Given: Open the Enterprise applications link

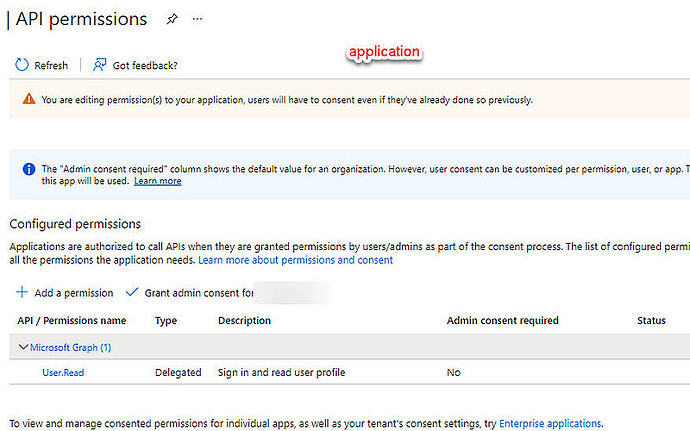Looking at the screenshot, I should click(550, 424).
